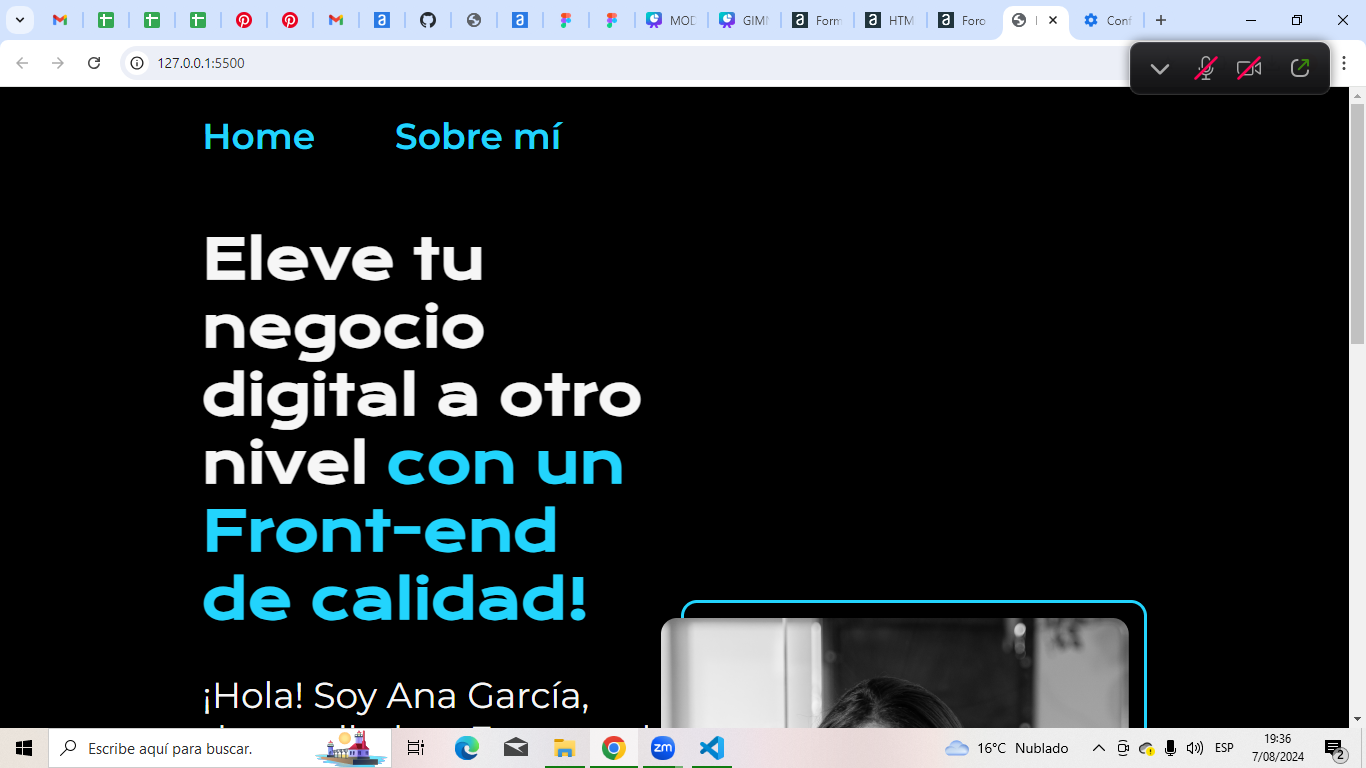This screenshot has height=768, width=1366.
Task: Open Task View on the taskbar
Action: click(416, 748)
